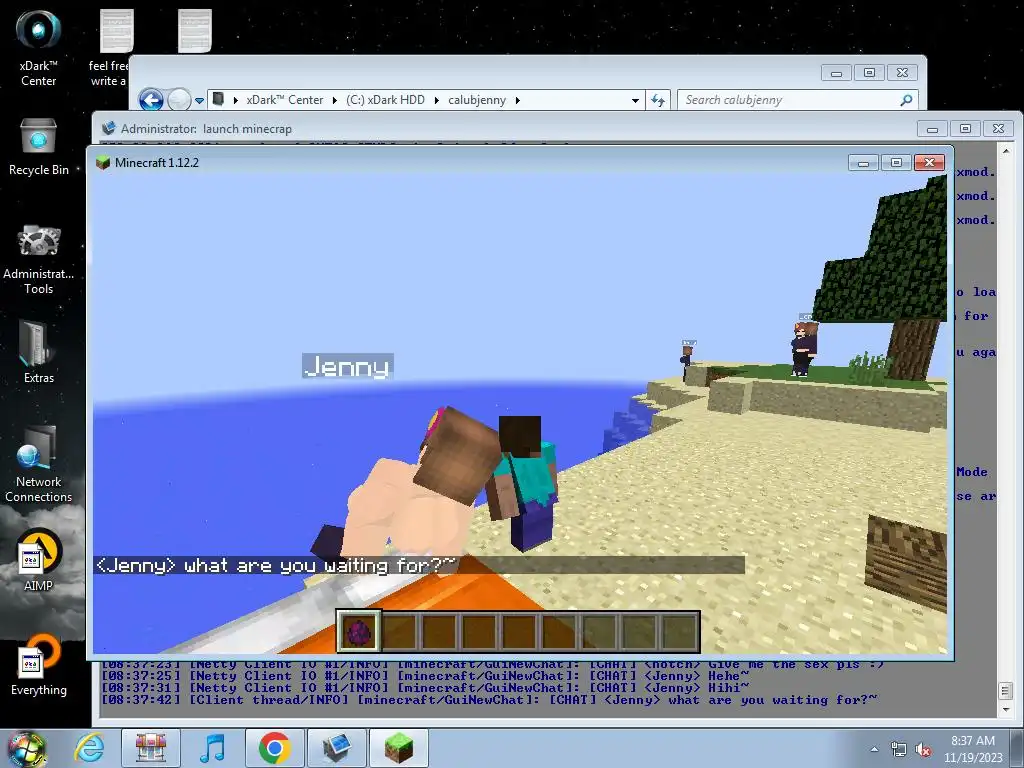Open the Recycle Bin desktop icon
Screen dimensions: 1024x768
[x=39, y=148]
